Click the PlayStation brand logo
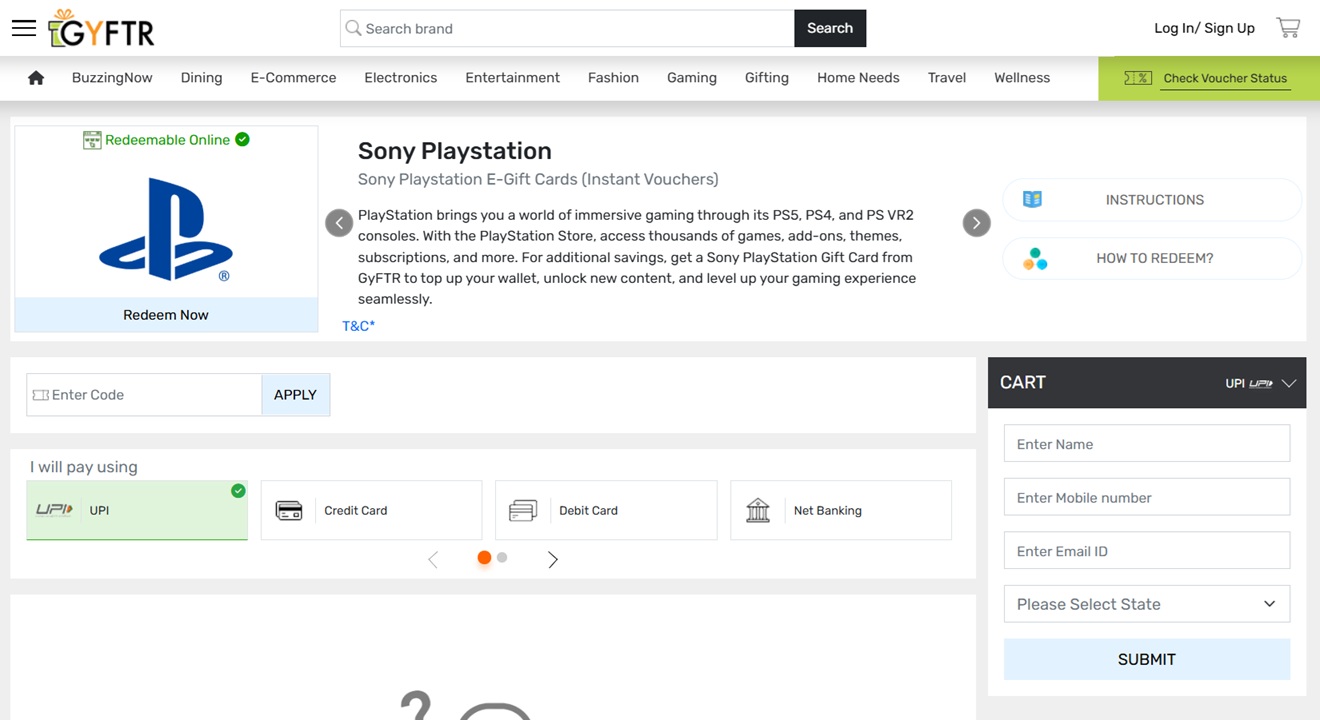The width and height of the screenshot is (1320, 720). pyautogui.click(x=166, y=229)
